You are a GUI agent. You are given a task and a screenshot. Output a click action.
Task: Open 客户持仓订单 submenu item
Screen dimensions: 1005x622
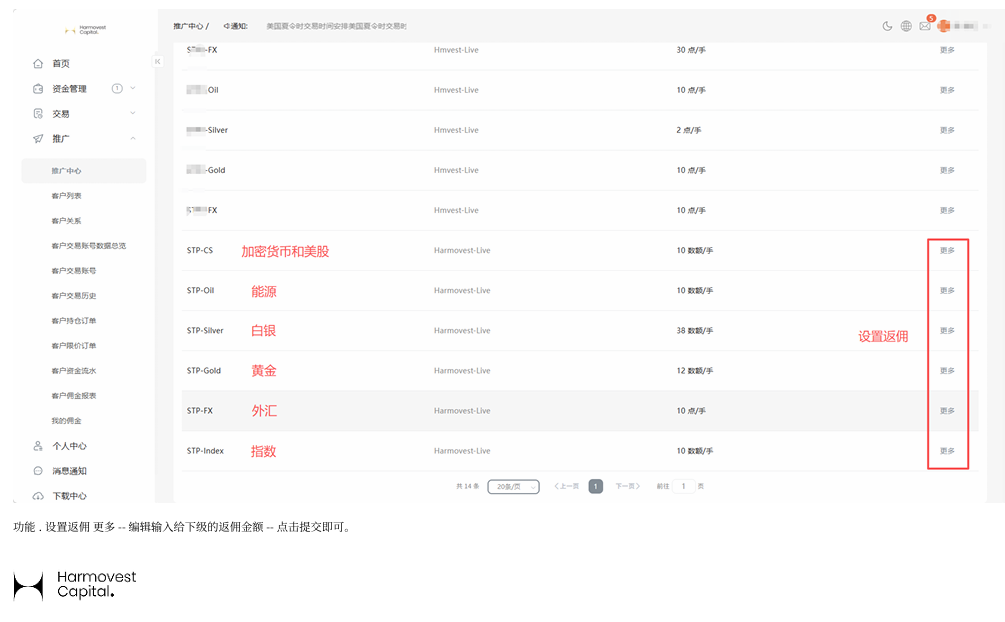[x=74, y=321]
